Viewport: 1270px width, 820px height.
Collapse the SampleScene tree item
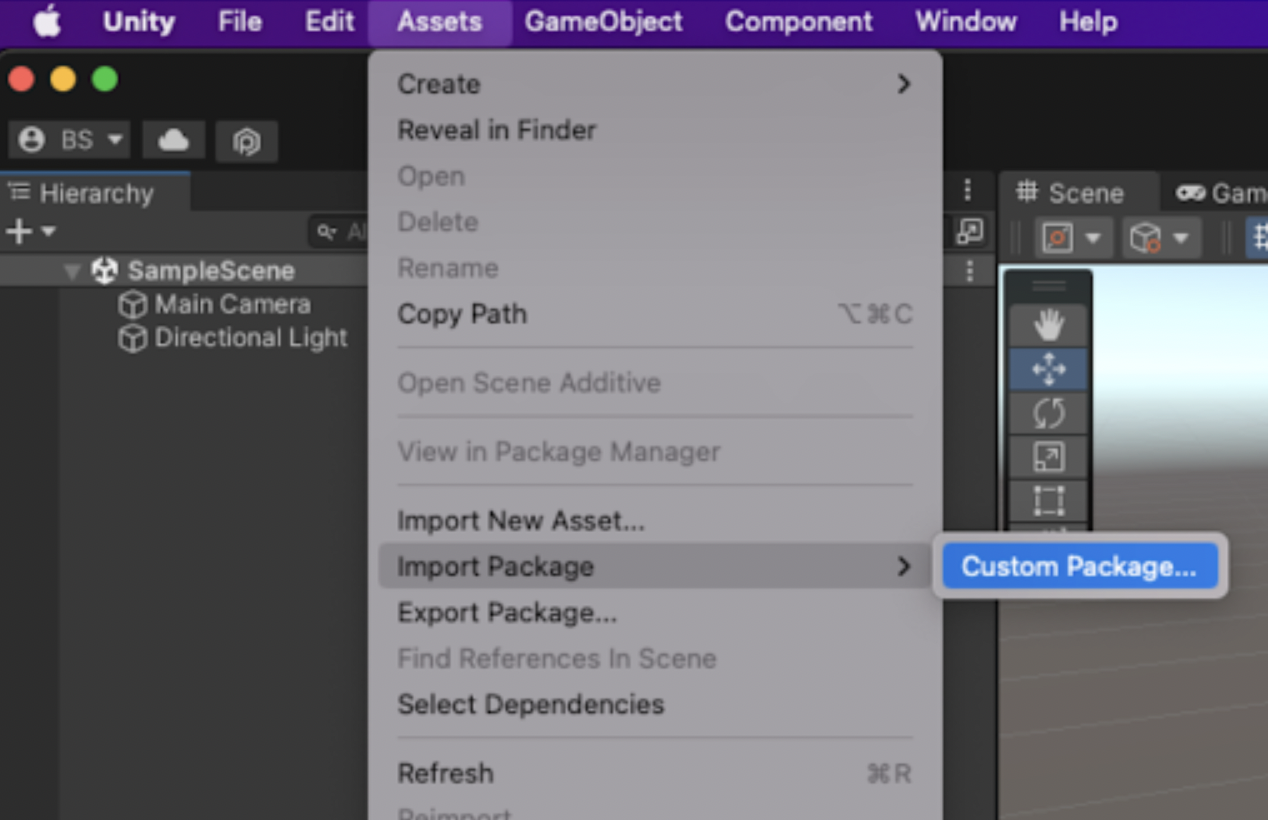tap(72, 271)
